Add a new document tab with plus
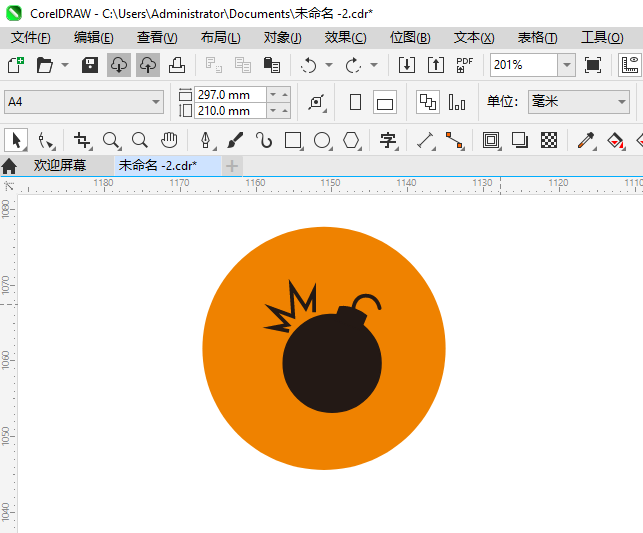The height and width of the screenshot is (533, 643). point(232,166)
